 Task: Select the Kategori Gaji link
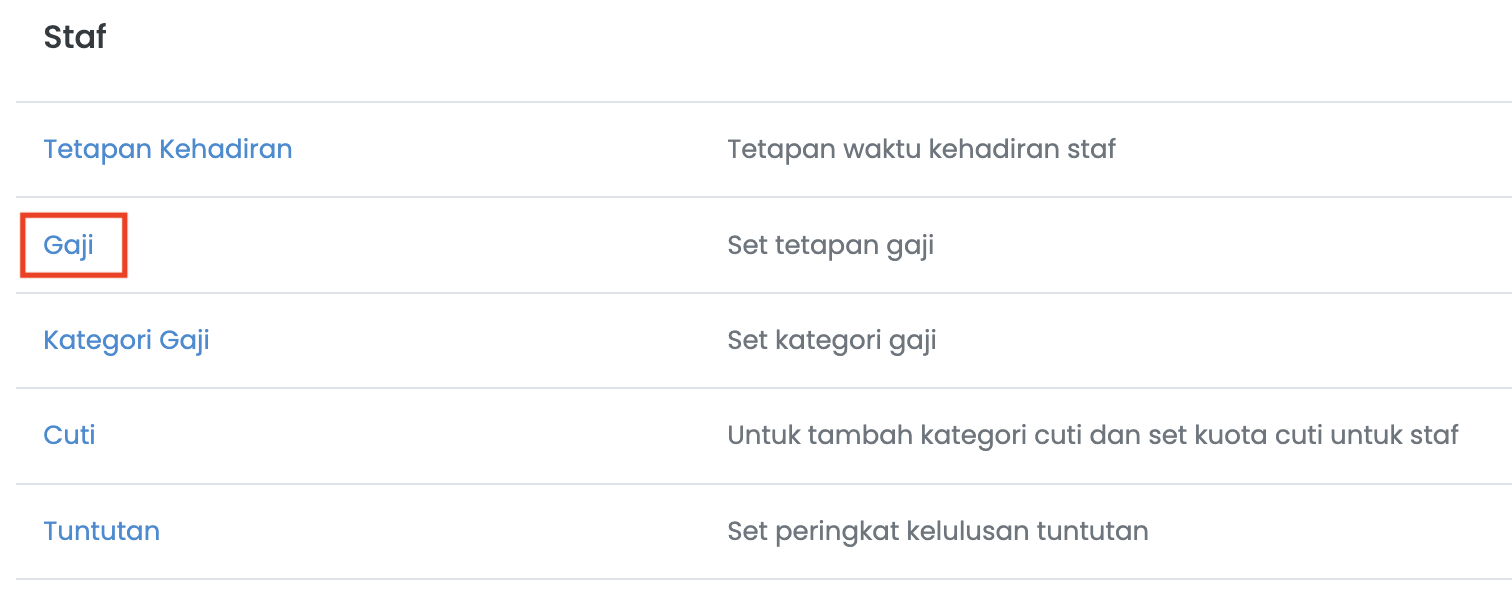127,340
